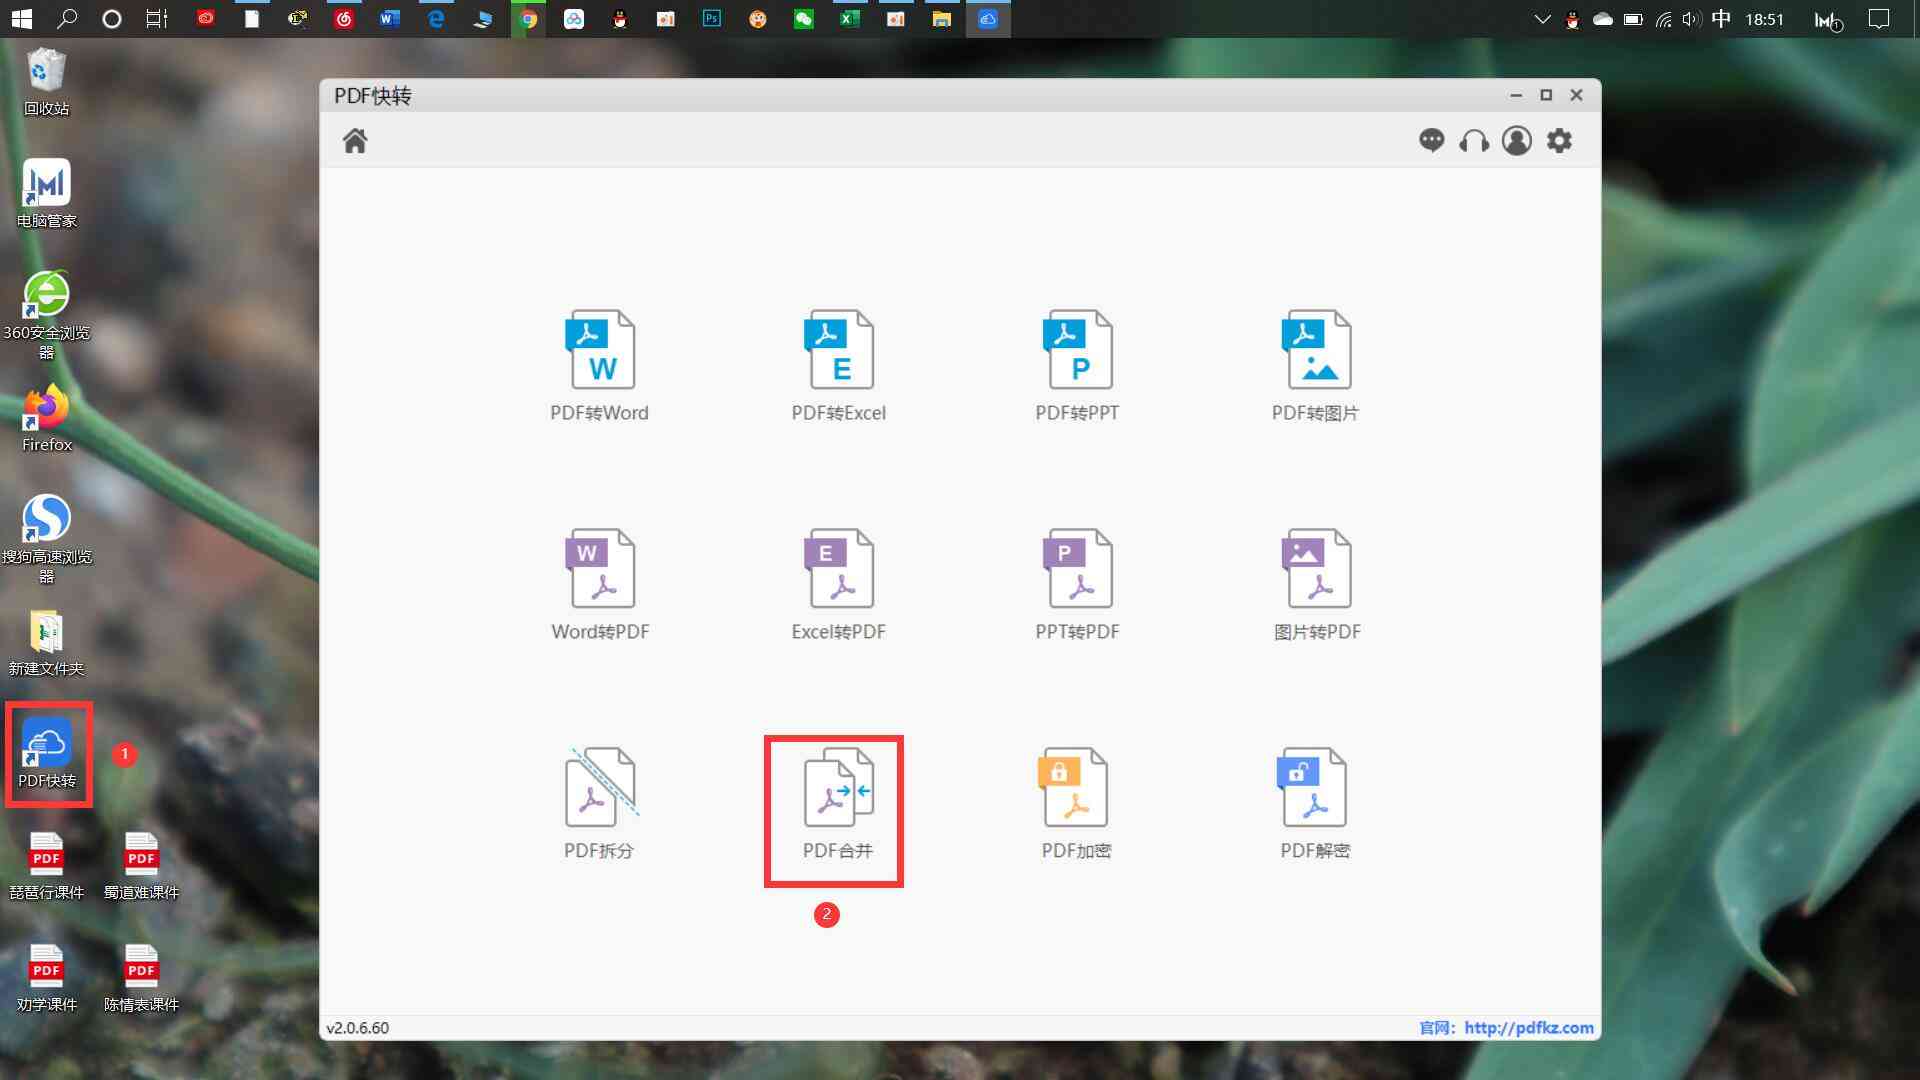Open 图片转PDF conversion tool
Image resolution: width=1920 pixels, height=1080 pixels.
coord(1316,580)
